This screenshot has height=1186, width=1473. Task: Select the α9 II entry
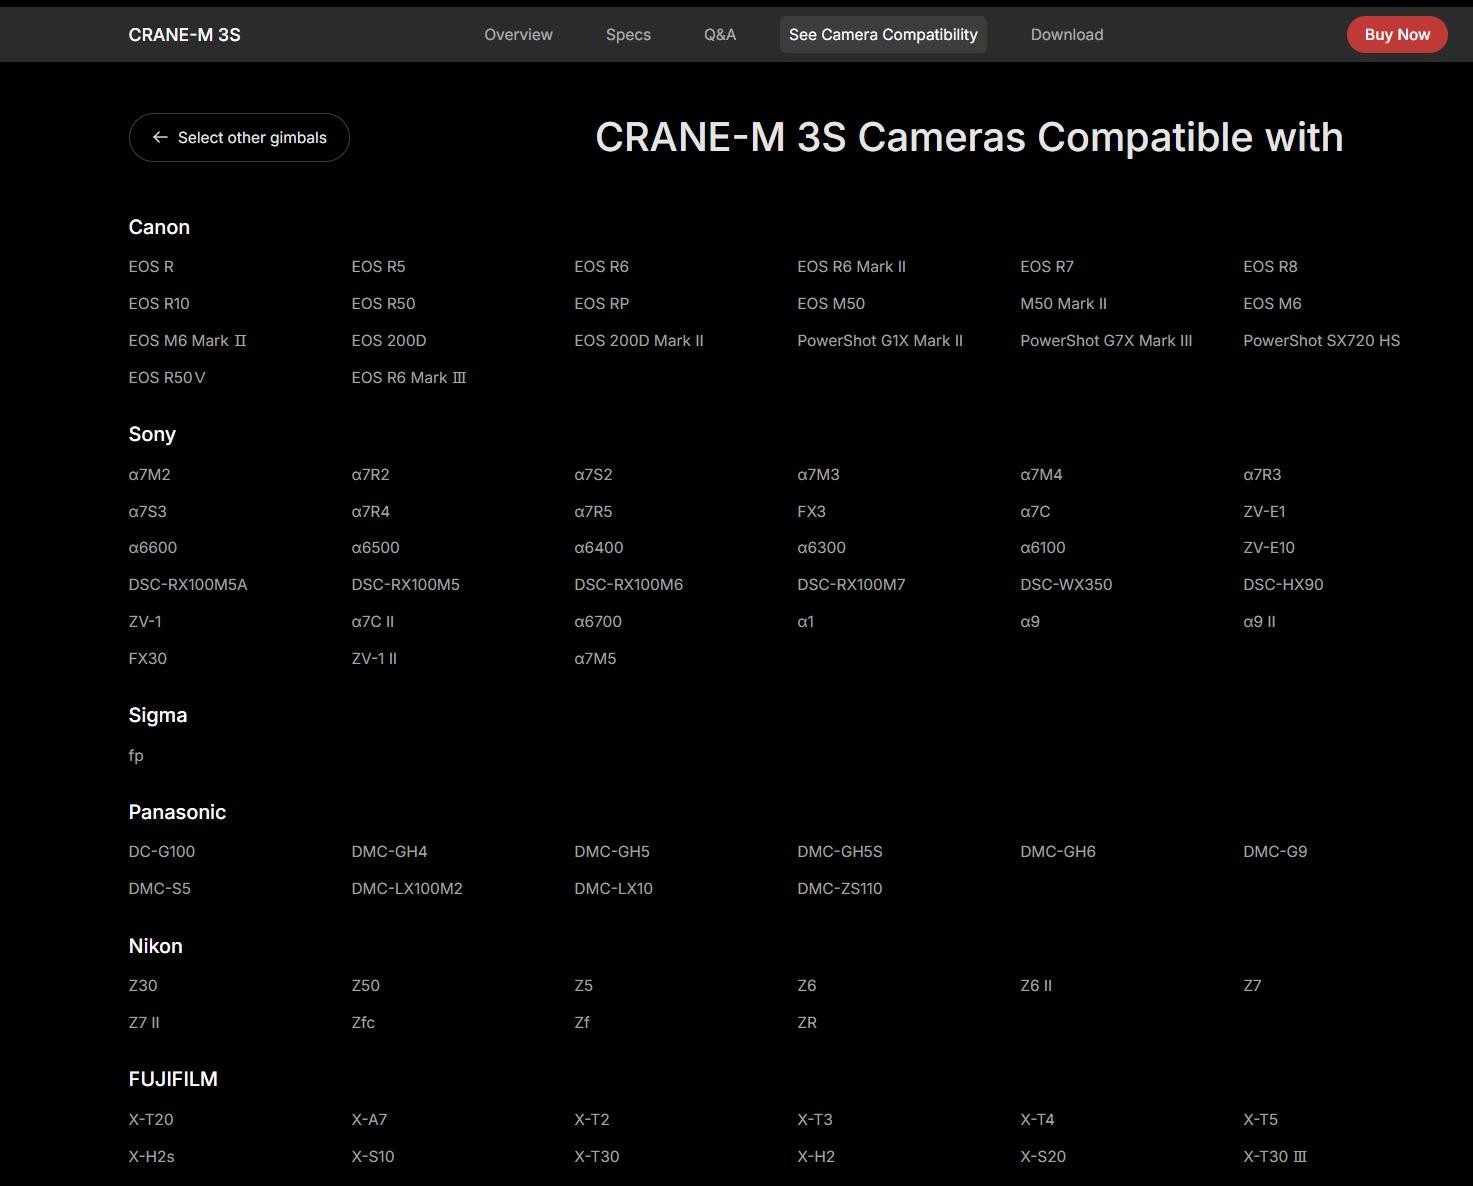(1259, 621)
